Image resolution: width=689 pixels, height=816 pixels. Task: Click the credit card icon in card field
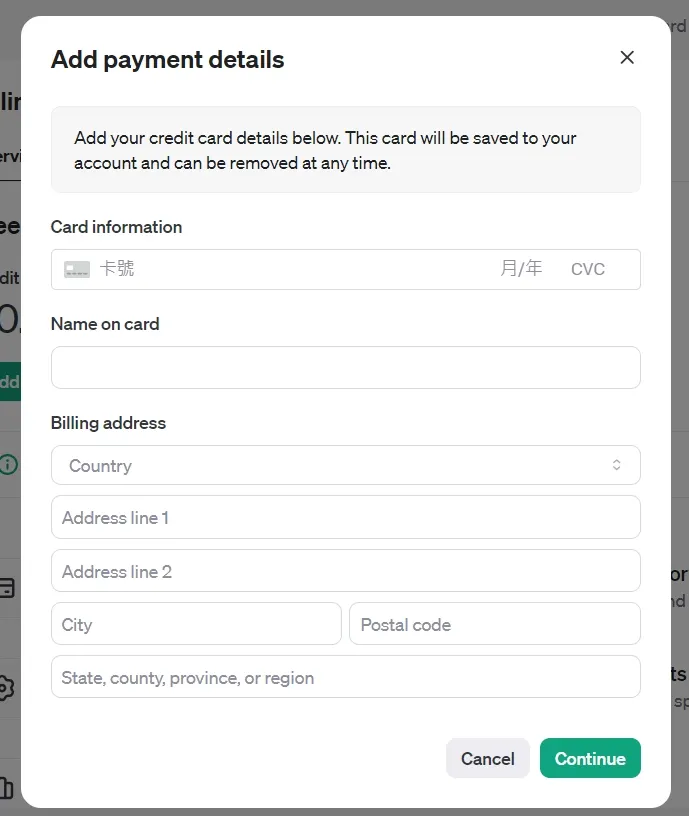pos(77,269)
